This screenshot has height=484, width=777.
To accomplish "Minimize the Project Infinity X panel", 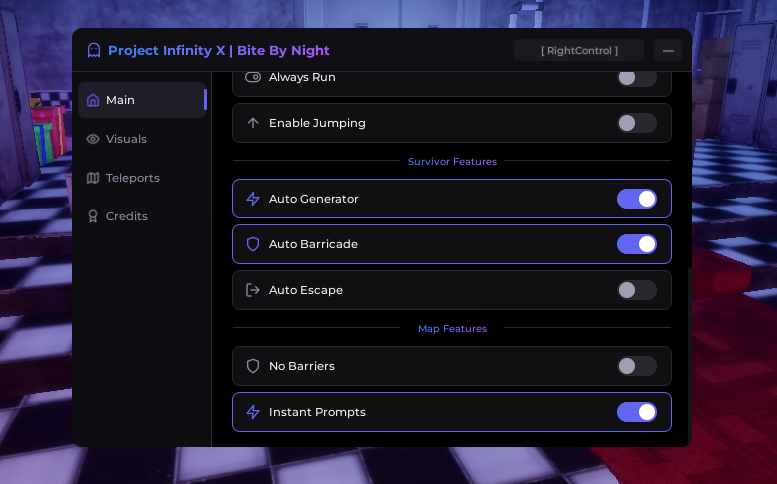I will click(x=668, y=51).
